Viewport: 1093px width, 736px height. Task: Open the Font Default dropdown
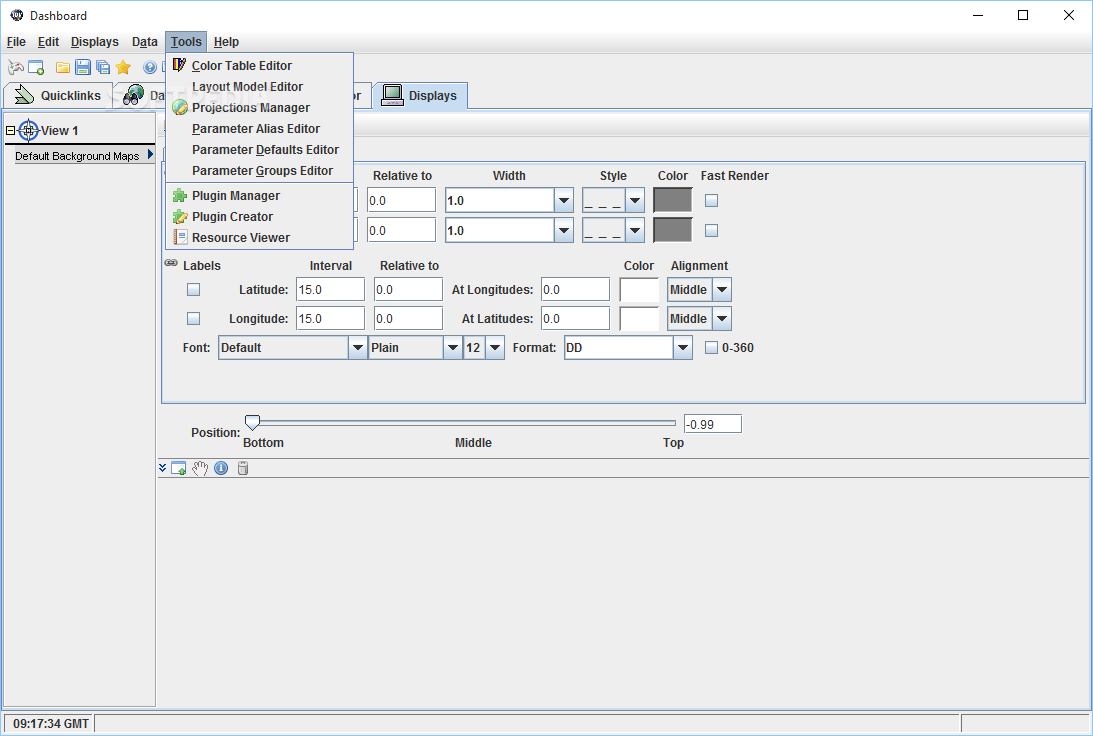pyautogui.click(x=358, y=348)
